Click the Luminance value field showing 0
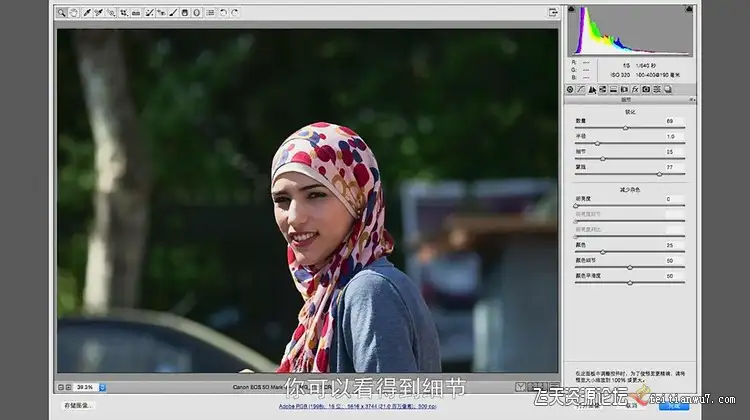The height and width of the screenshot is (420, 750). point(674,199)
